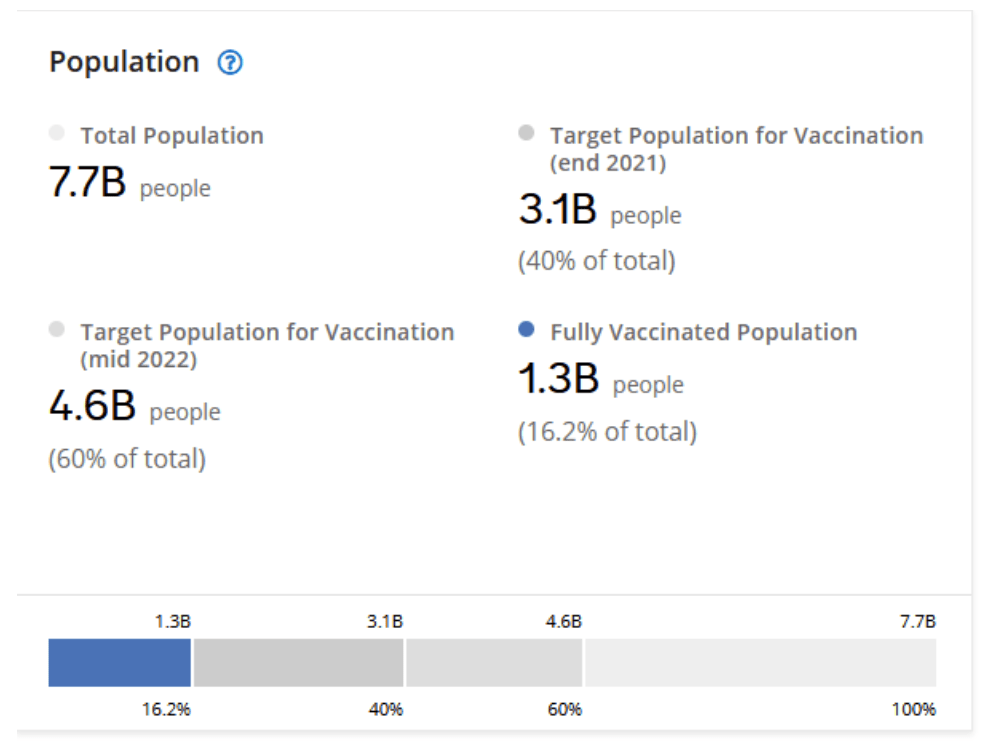Click the 100% label under the bar

[x=913, y=710]
